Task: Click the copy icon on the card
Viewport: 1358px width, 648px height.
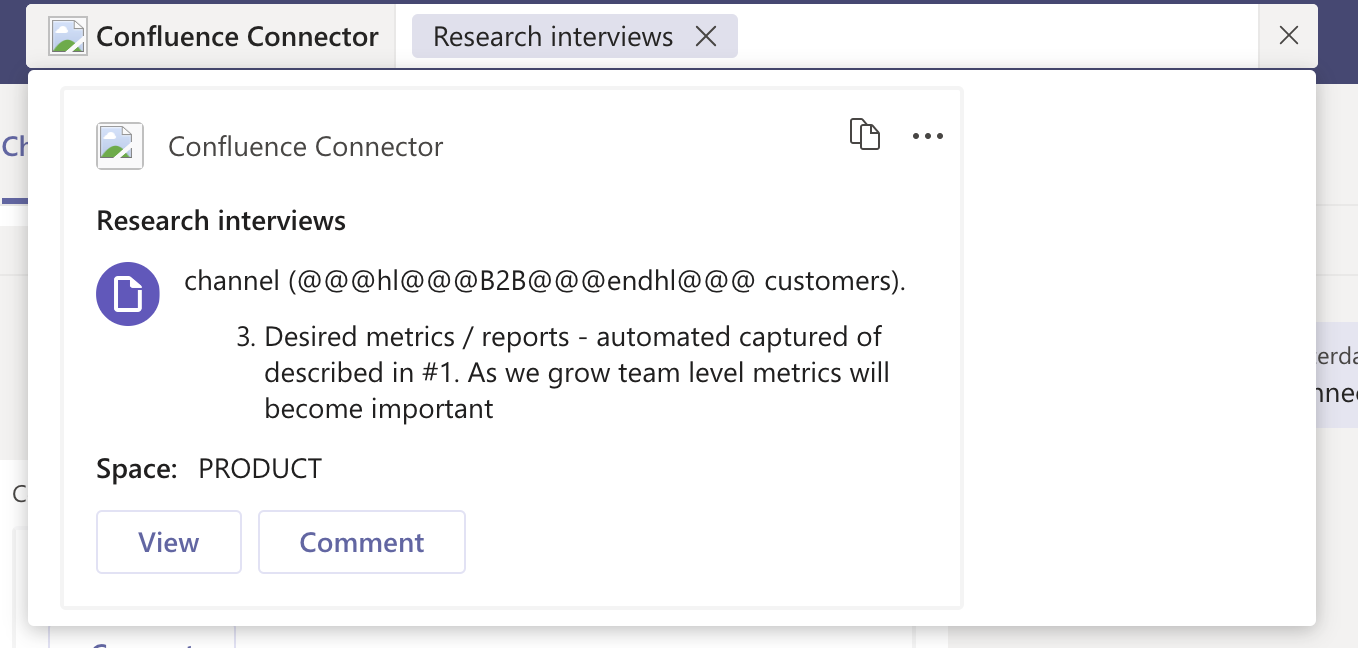Action: (864, 135)
